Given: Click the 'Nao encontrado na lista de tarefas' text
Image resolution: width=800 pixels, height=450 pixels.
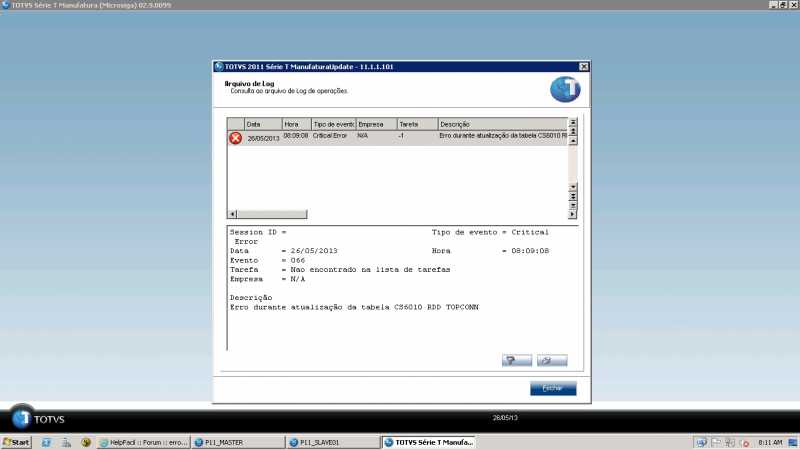Looking at the screenshot, I should [x=370, y=269].
